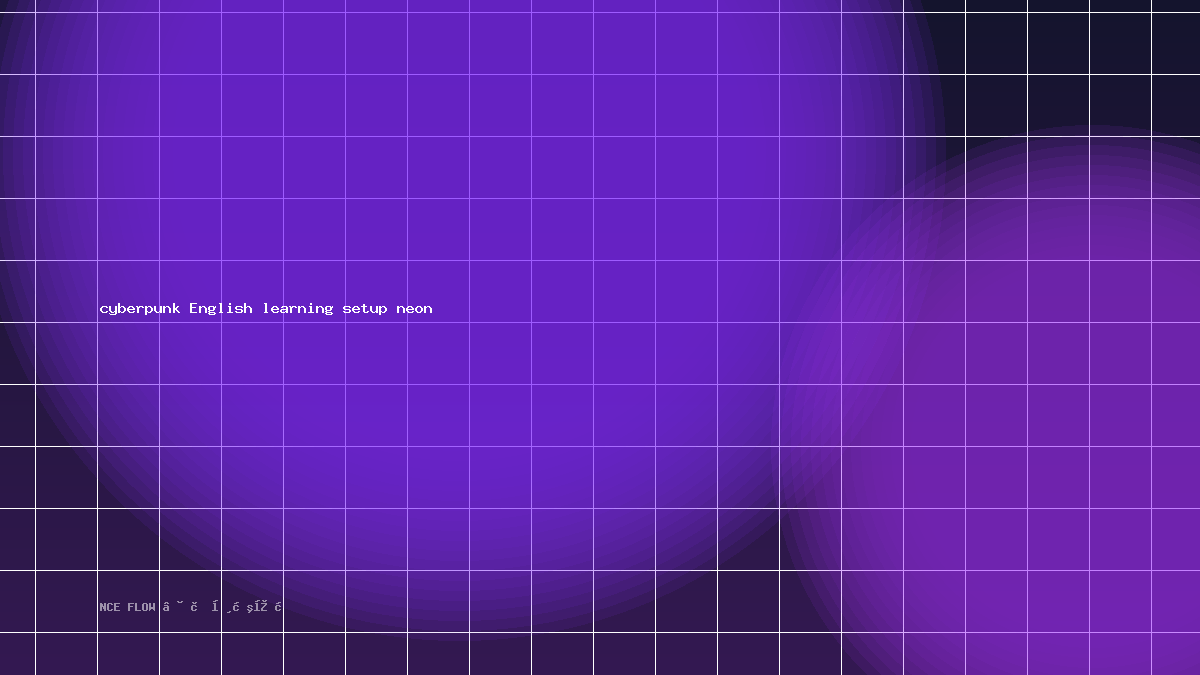This screenshot has width=1200, height=675.
Task: Select the word "setup" in the caption
Action: (365, 309)
